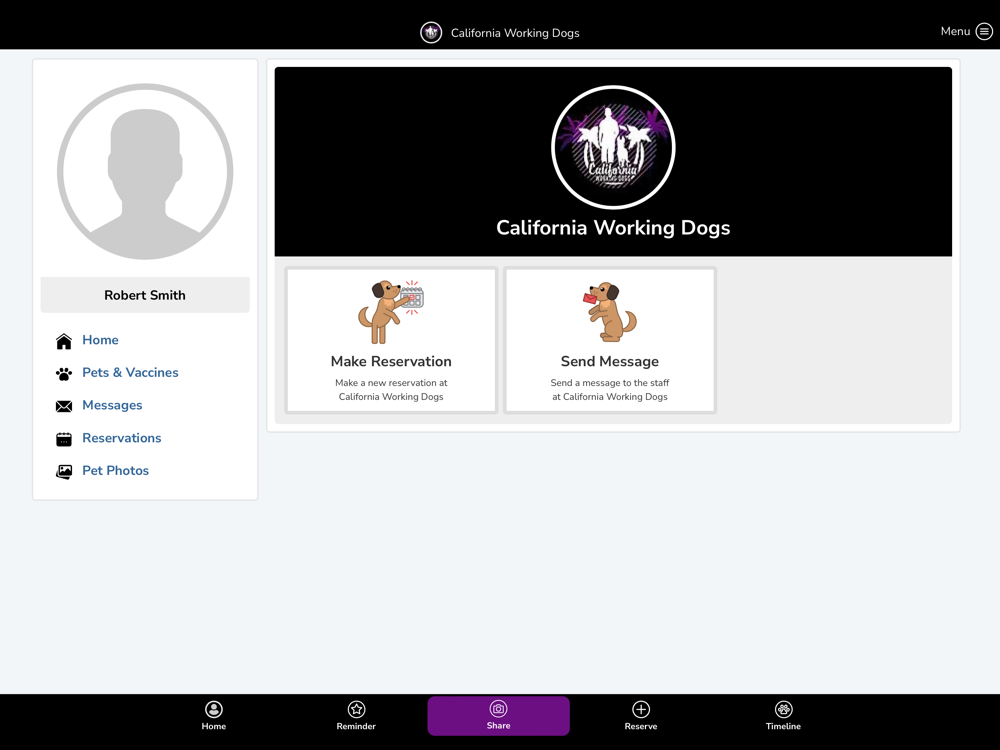This screenshot has height=750, width=1000.
Task: Open the Messages link
Action: pos(112,405)
